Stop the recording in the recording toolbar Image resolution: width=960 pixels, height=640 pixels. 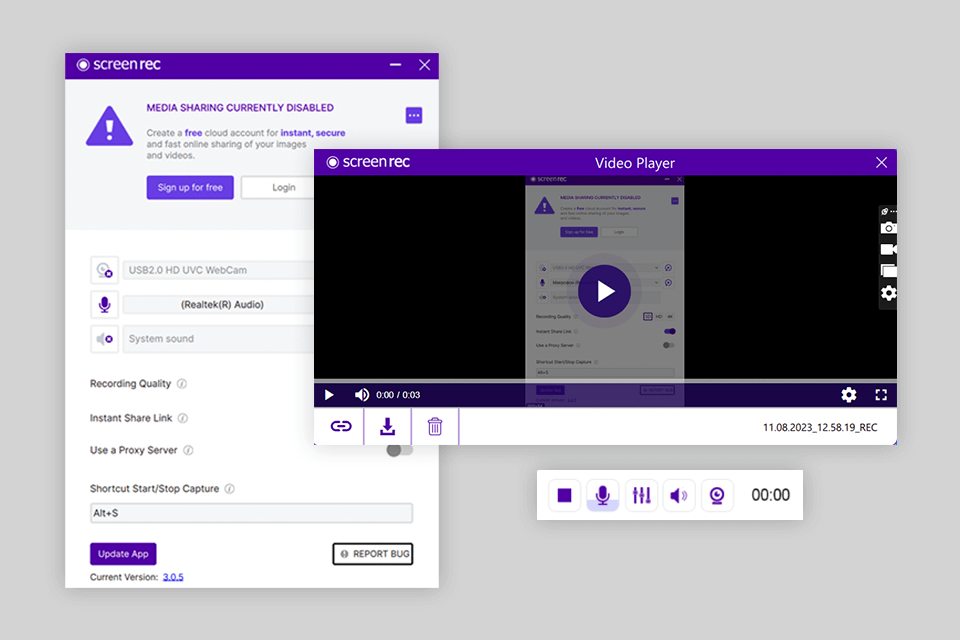[x=564, y=495]
